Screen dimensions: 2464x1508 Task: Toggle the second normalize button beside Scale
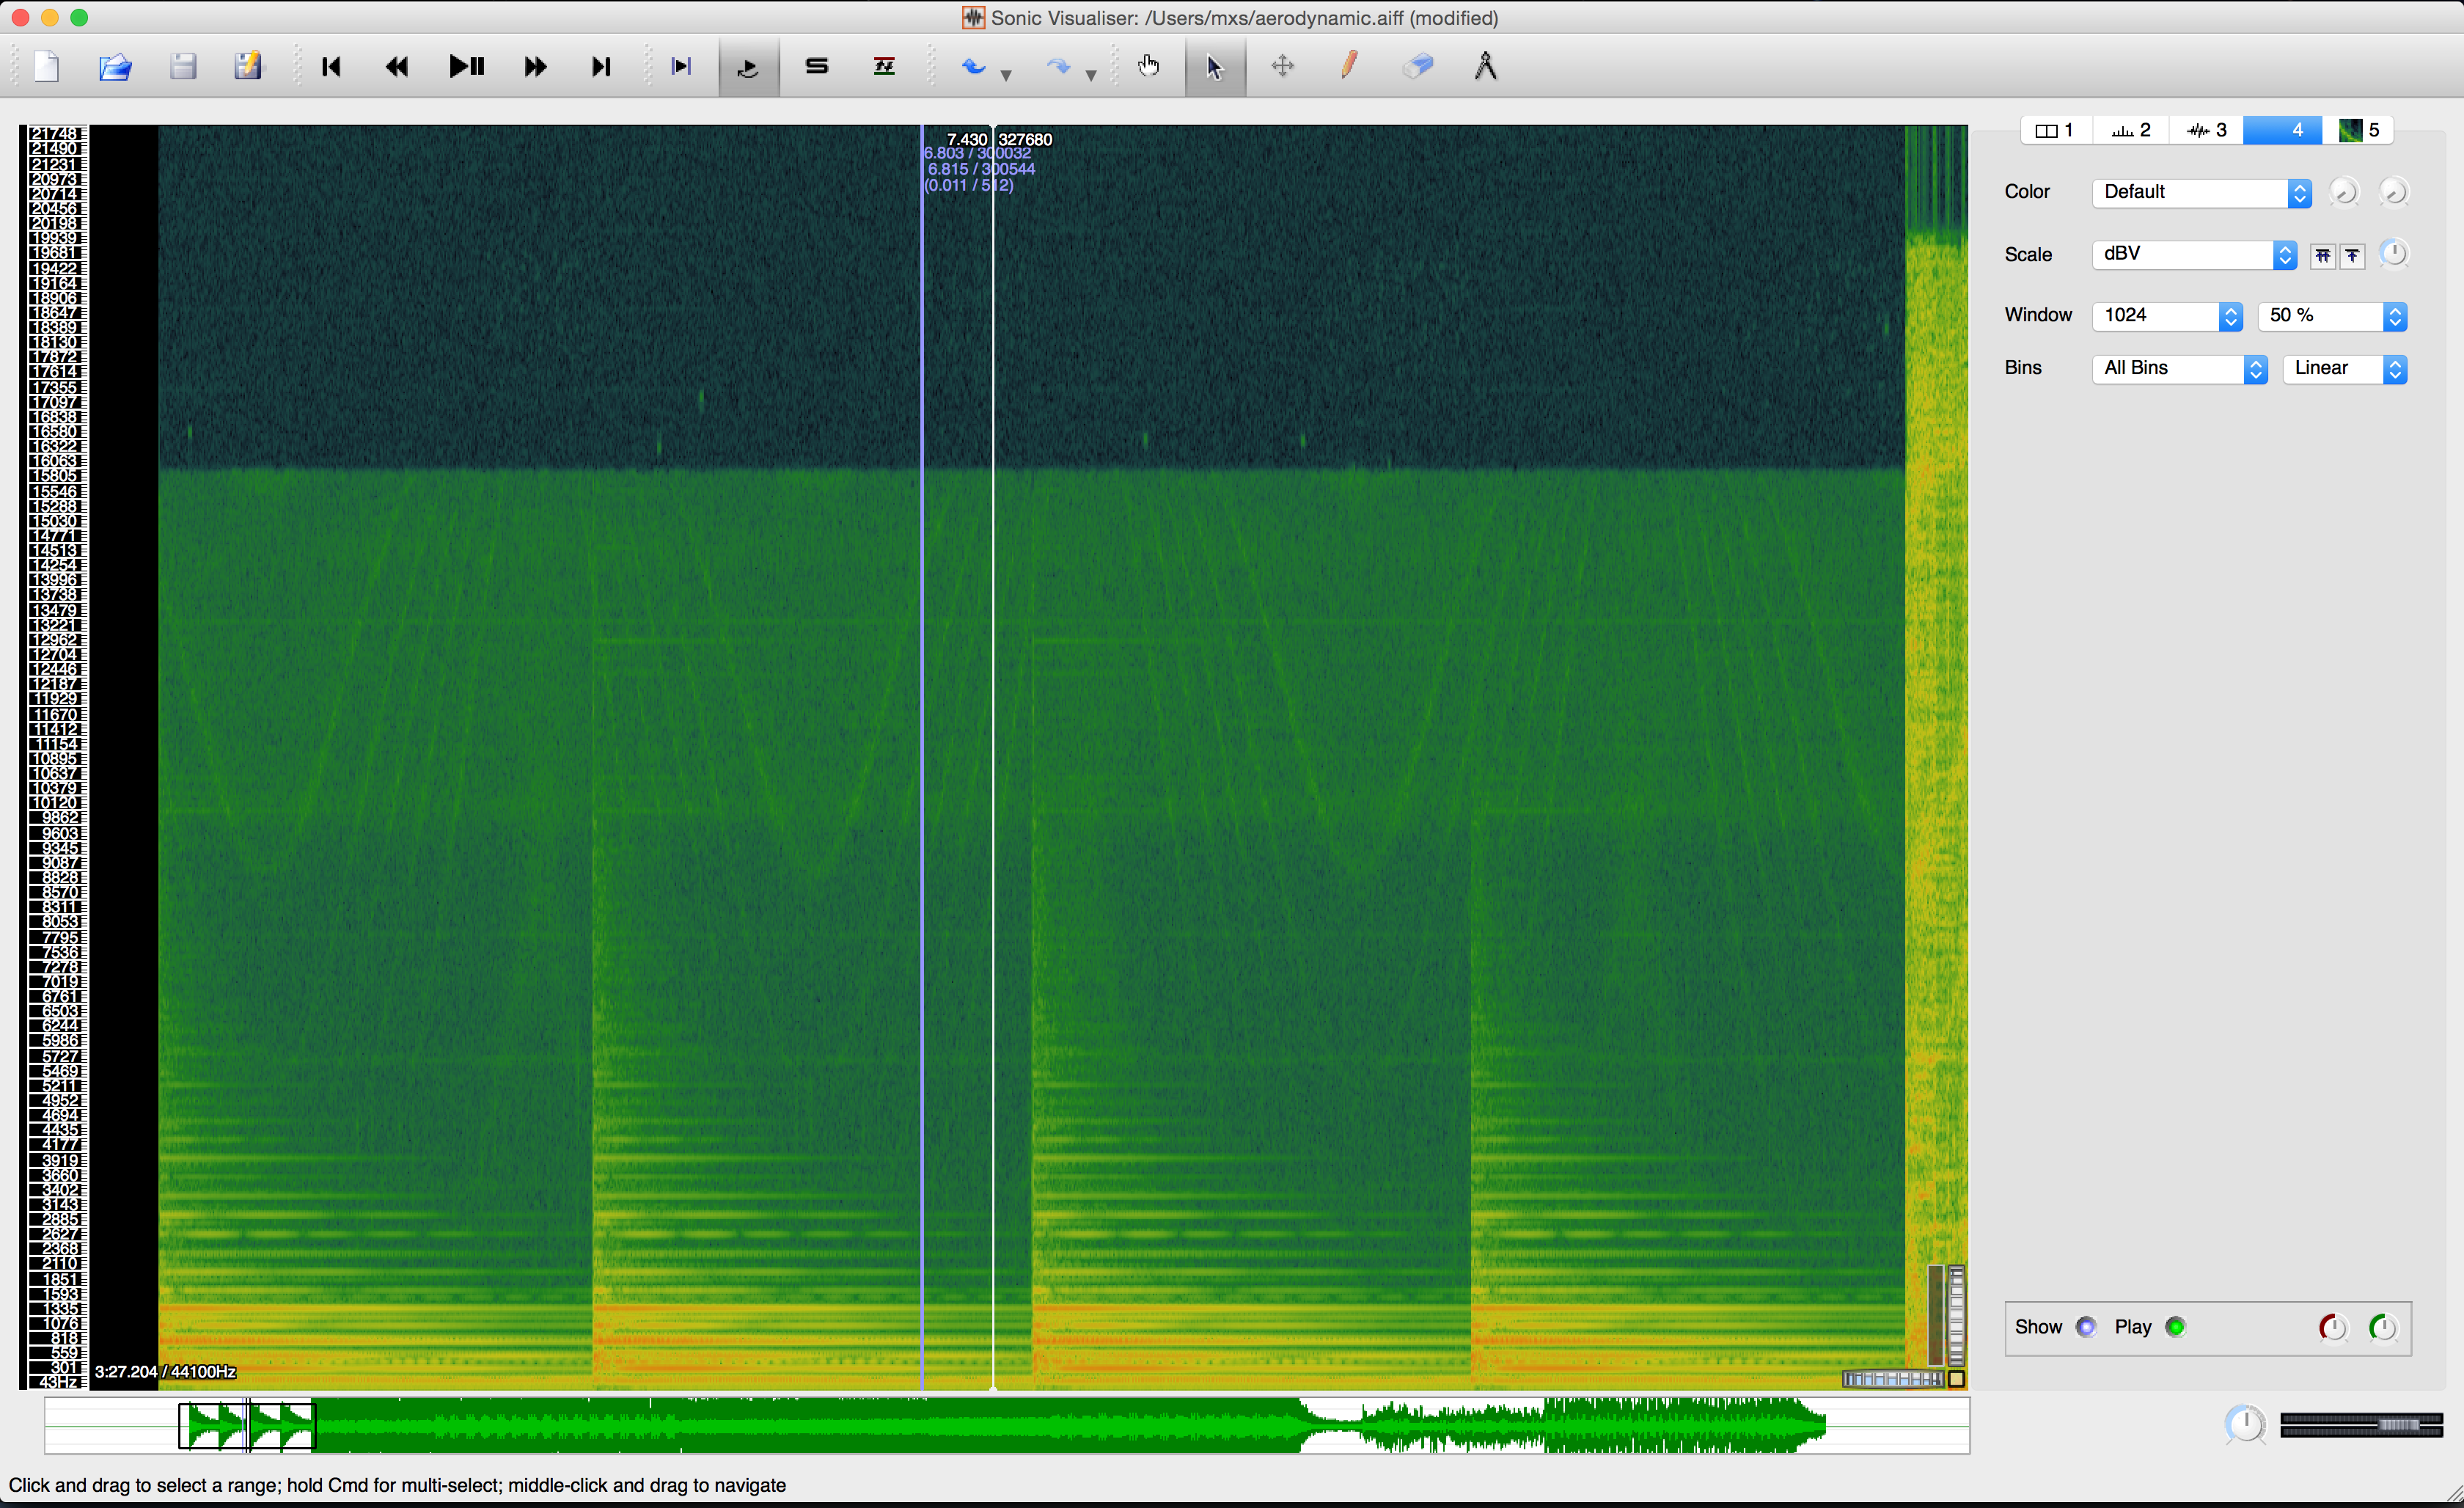tap(2353, 256)
